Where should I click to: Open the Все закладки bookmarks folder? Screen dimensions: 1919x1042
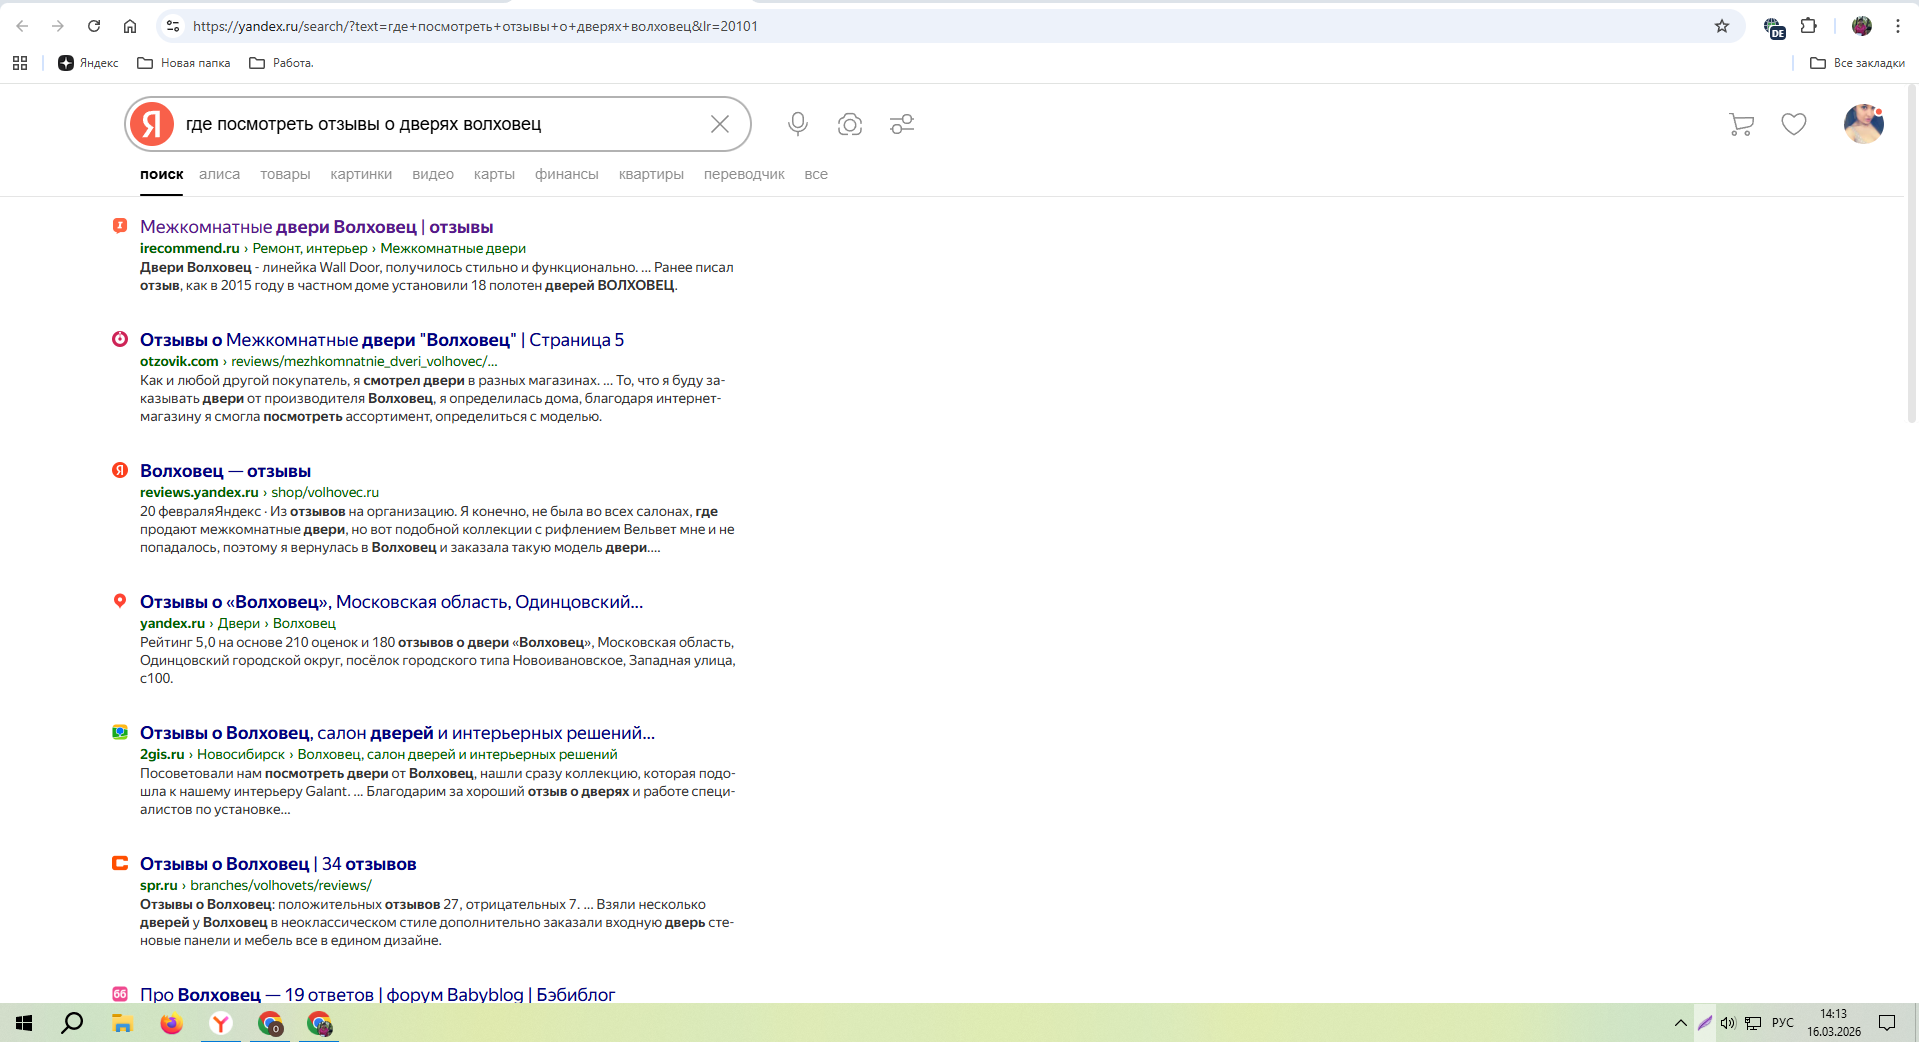tap(1857, 63)
